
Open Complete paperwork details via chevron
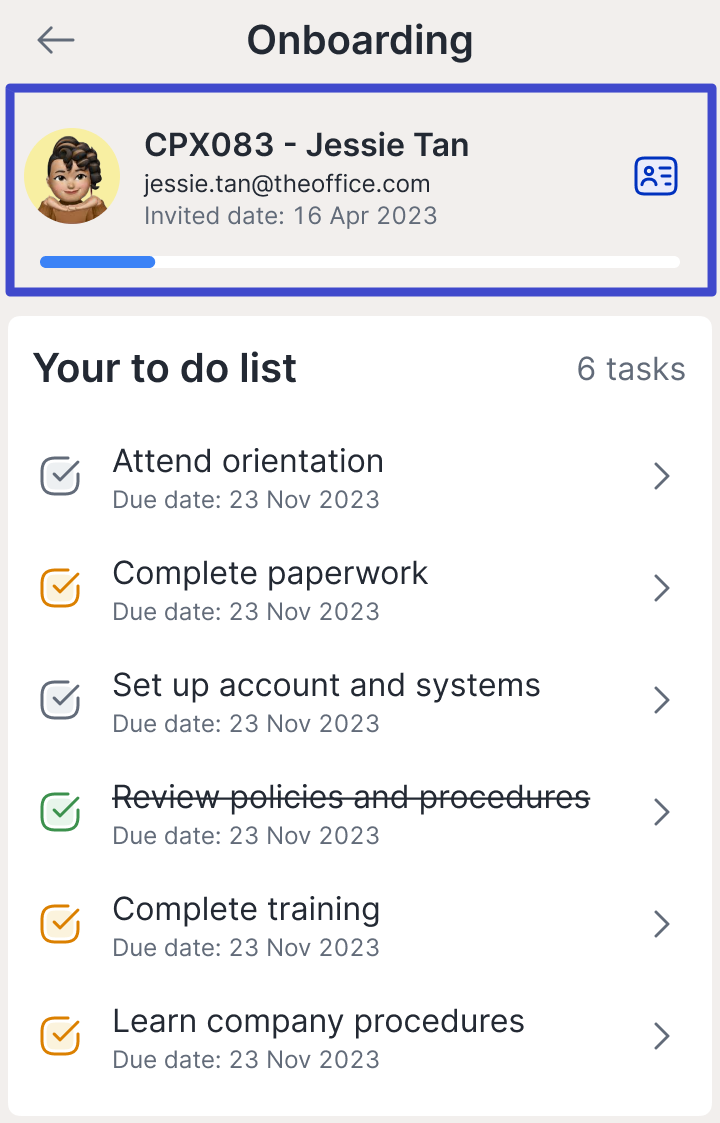pyautogui.click(x=661, y=588)
